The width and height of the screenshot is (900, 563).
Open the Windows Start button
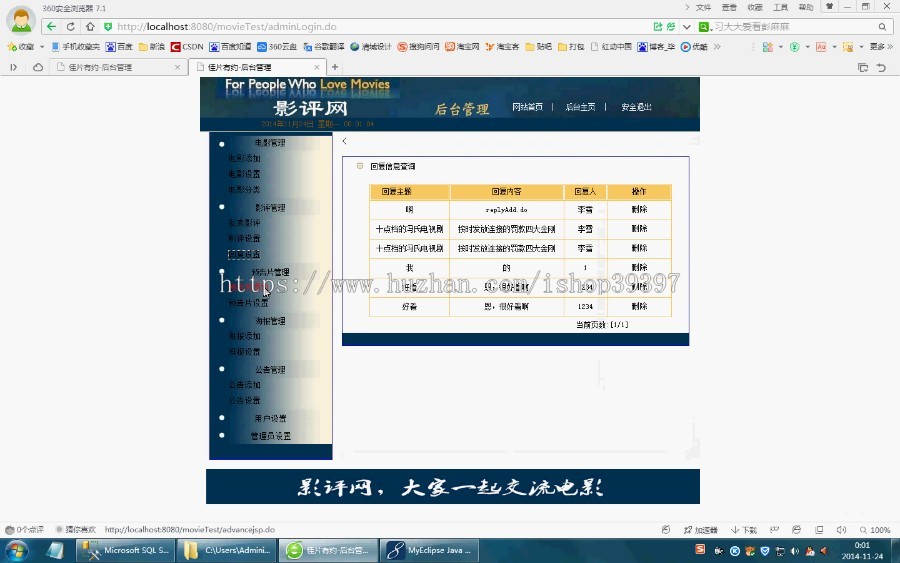16,551
